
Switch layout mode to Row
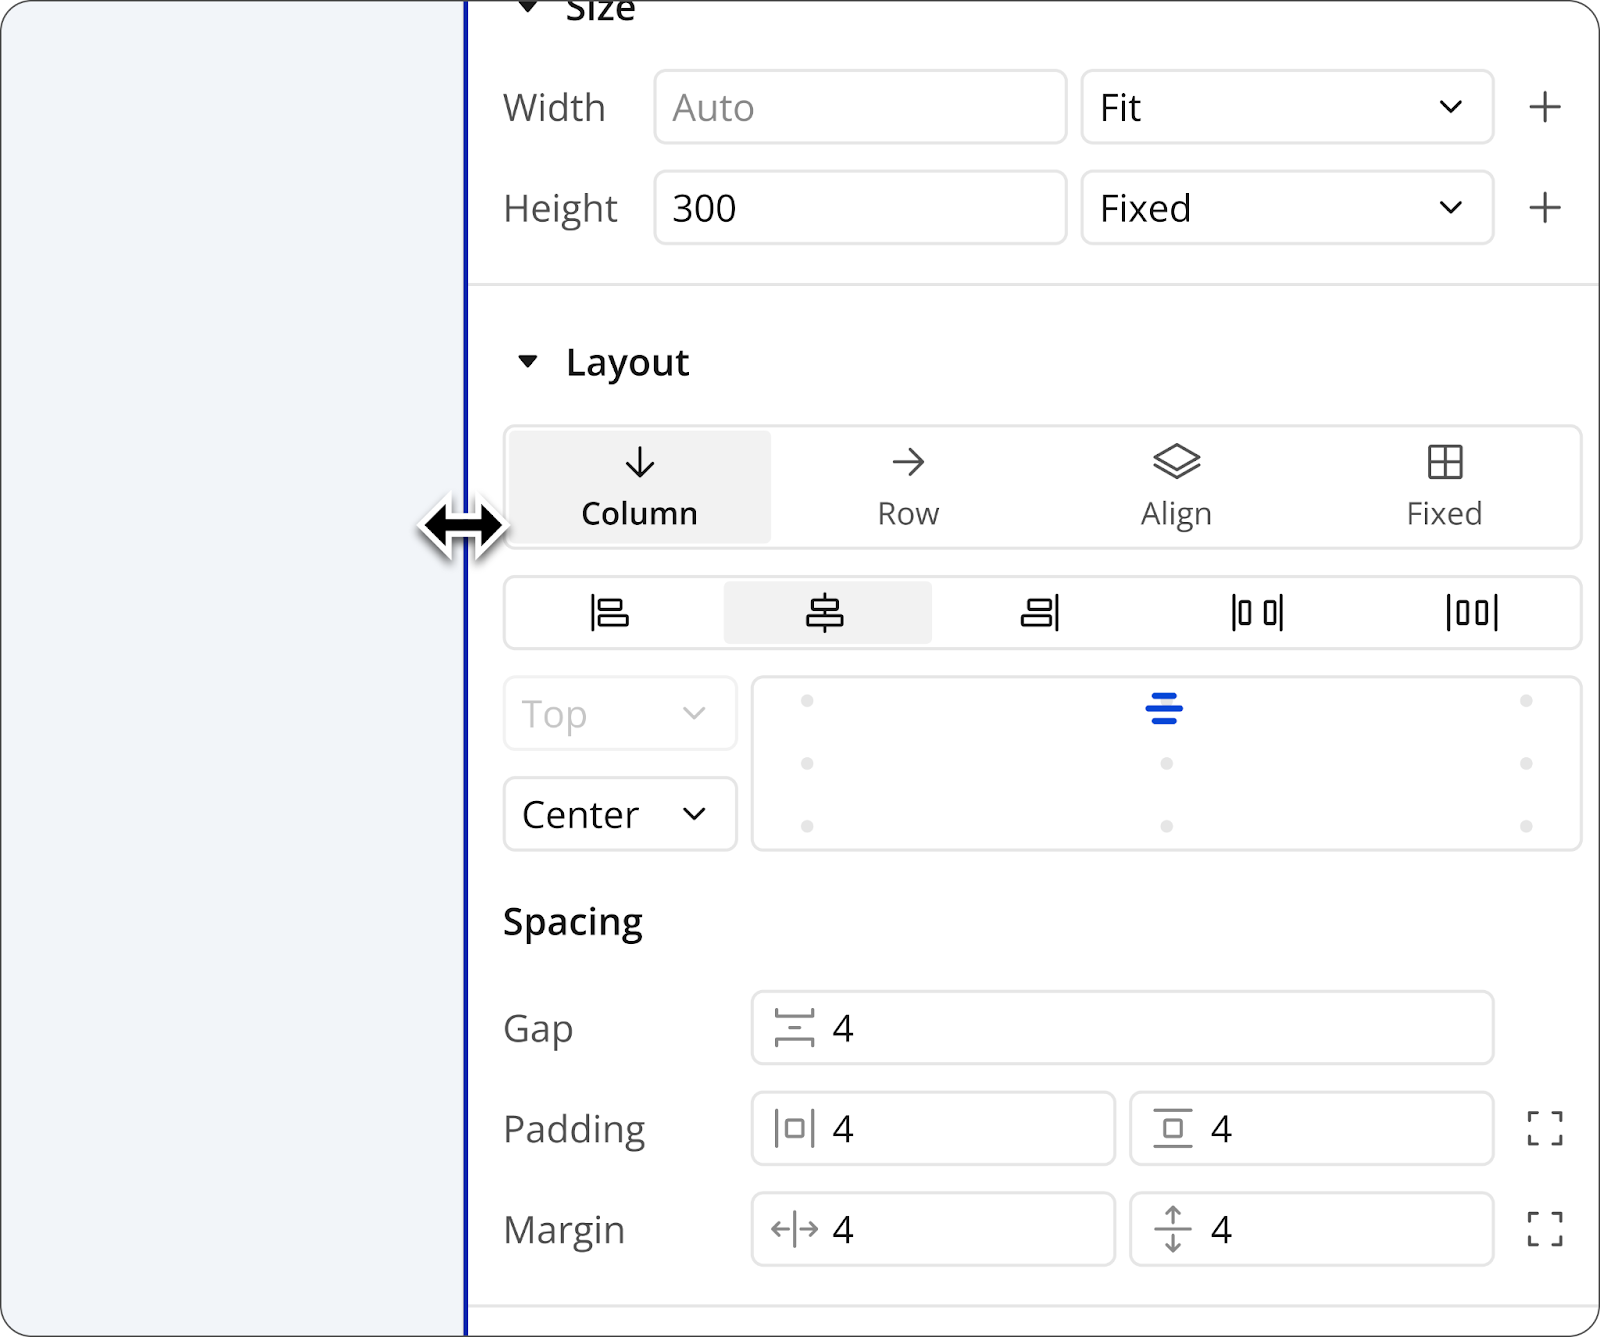(907, 487)
